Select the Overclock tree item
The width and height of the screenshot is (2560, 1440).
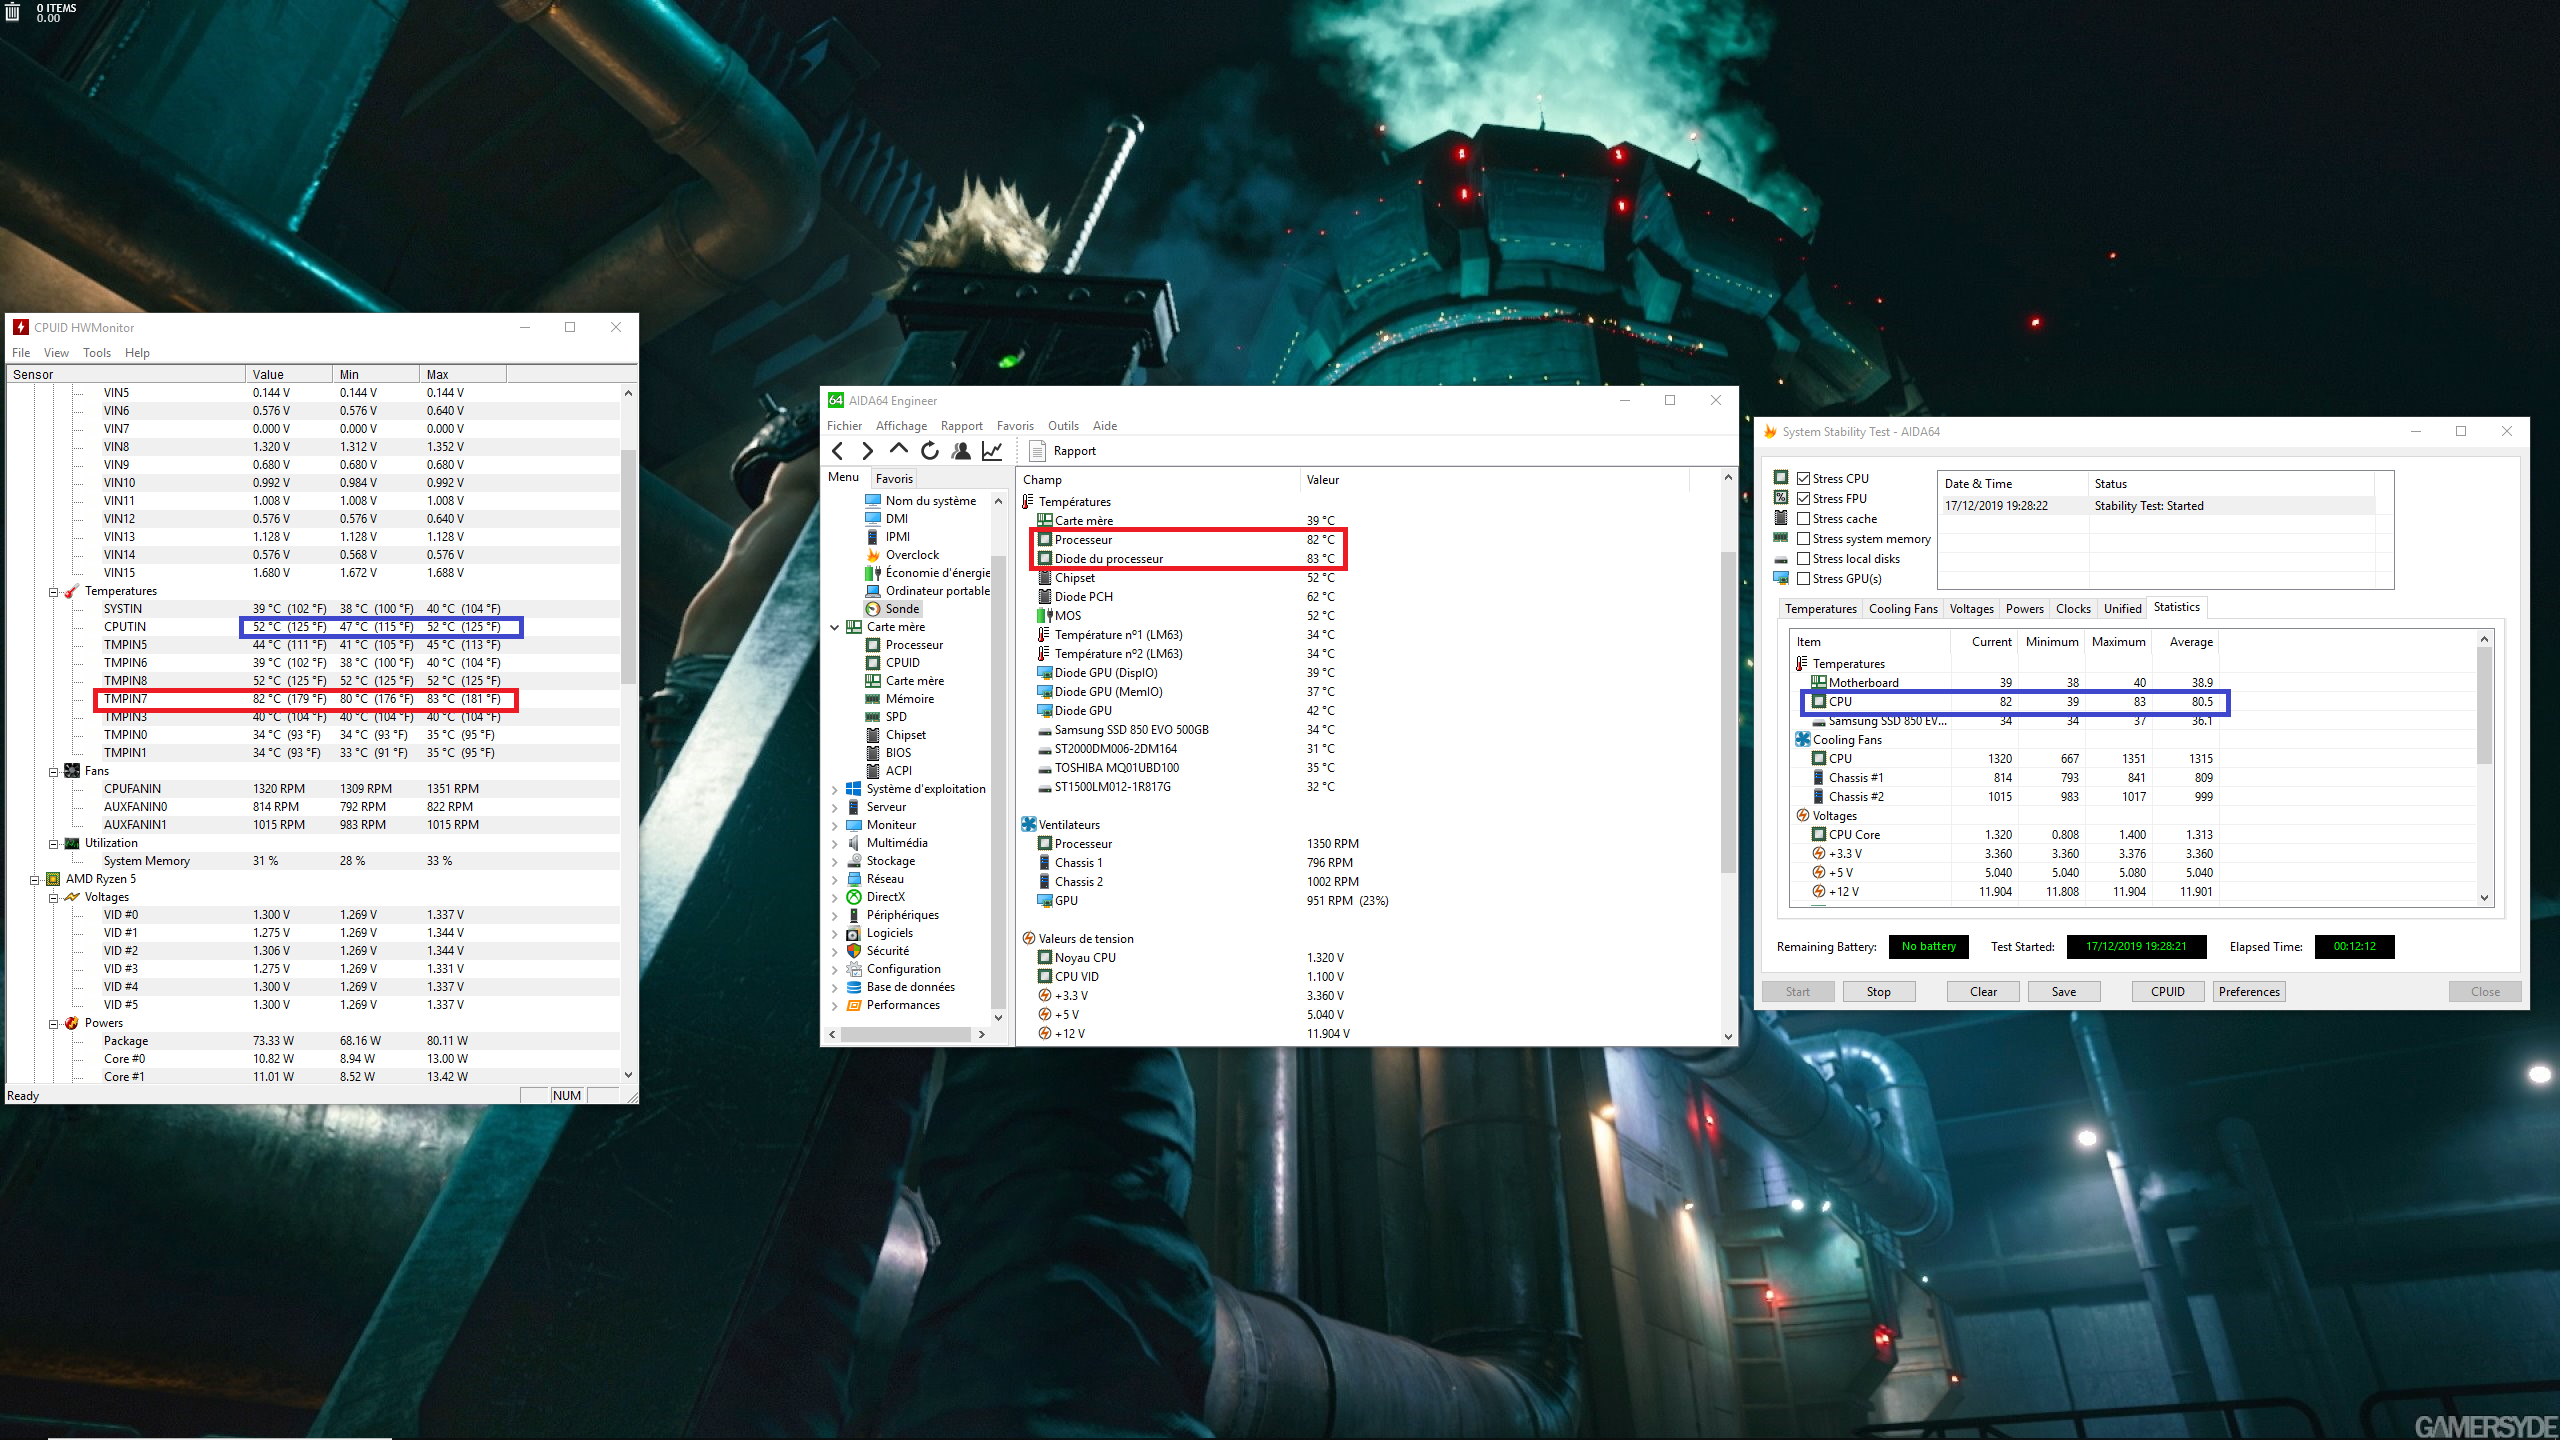tap(912, 555)
